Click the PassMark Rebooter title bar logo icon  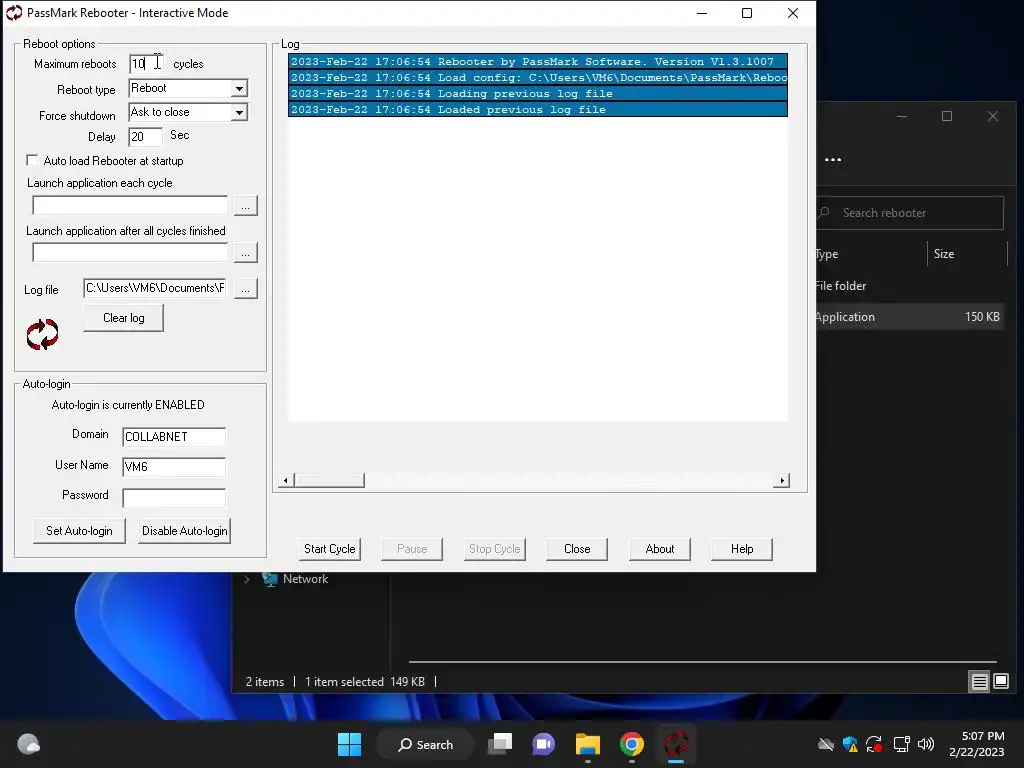tap(14, 12)
